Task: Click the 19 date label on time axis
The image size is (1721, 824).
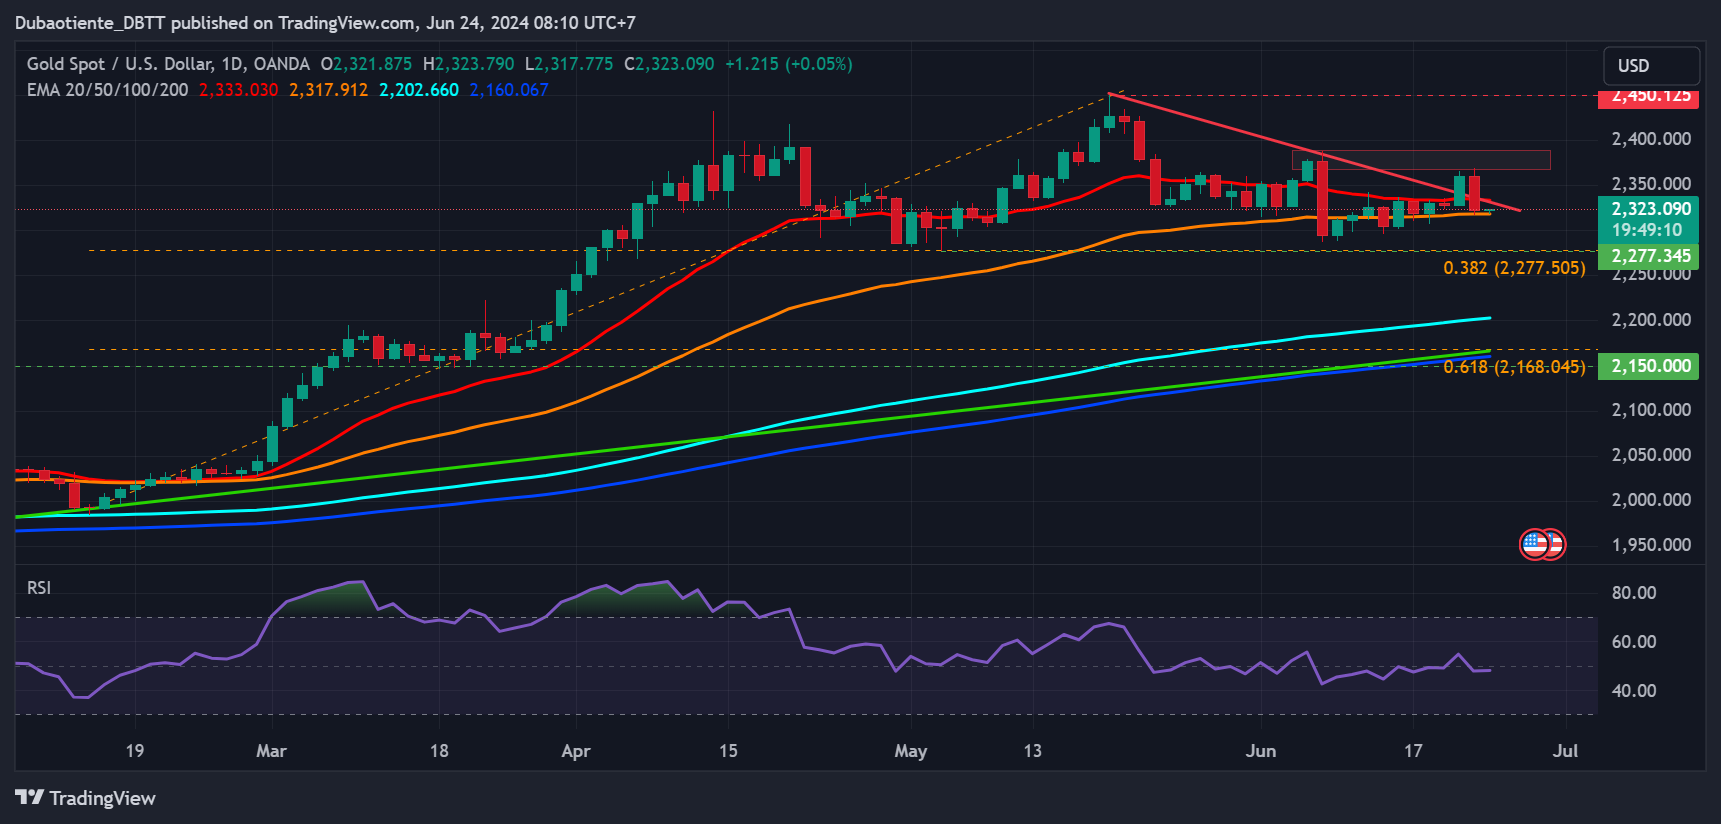Action: pos(135,751)
